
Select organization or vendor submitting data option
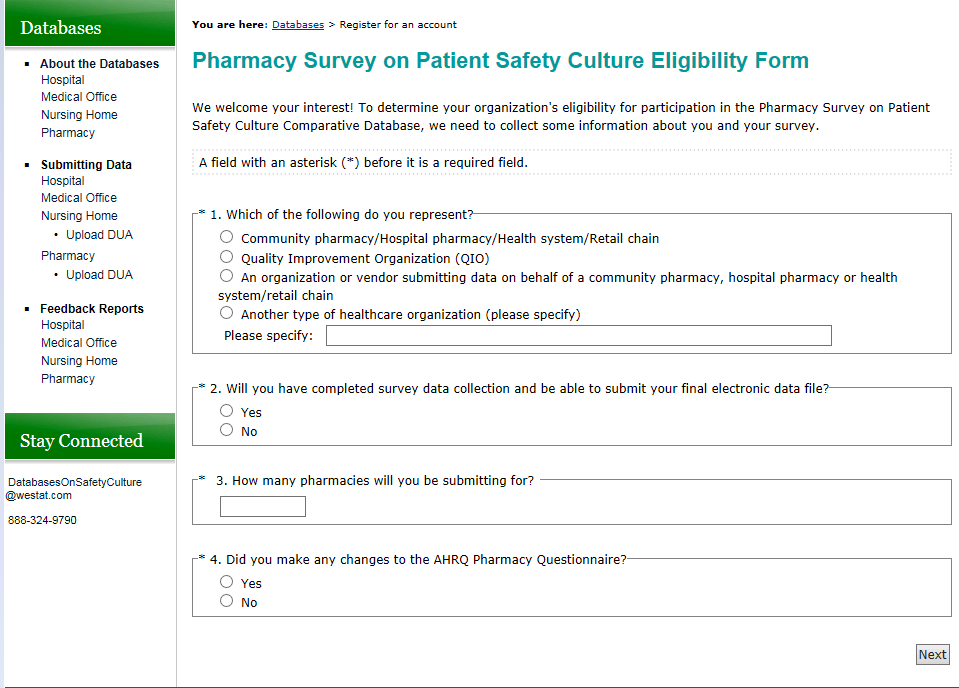227,276
